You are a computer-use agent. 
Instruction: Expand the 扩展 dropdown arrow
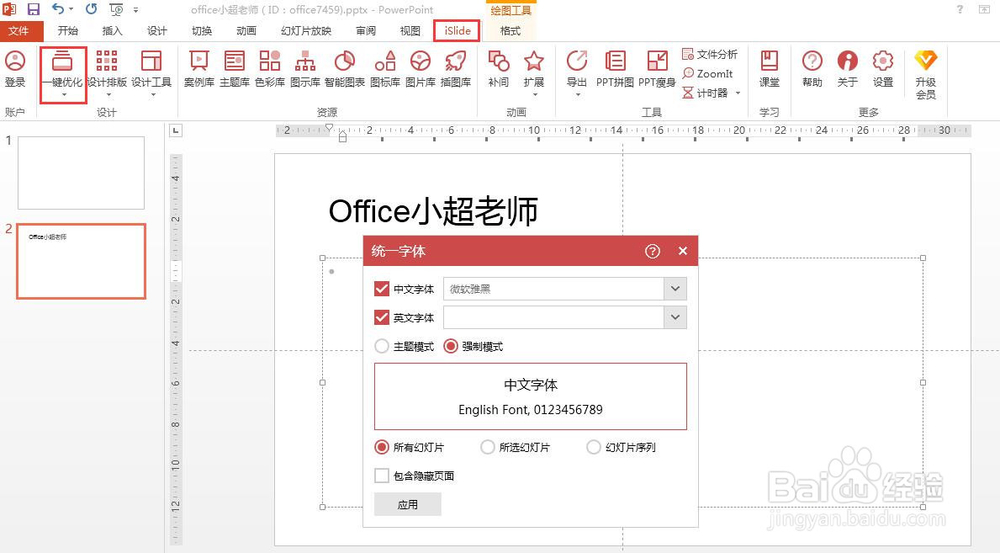534,95
